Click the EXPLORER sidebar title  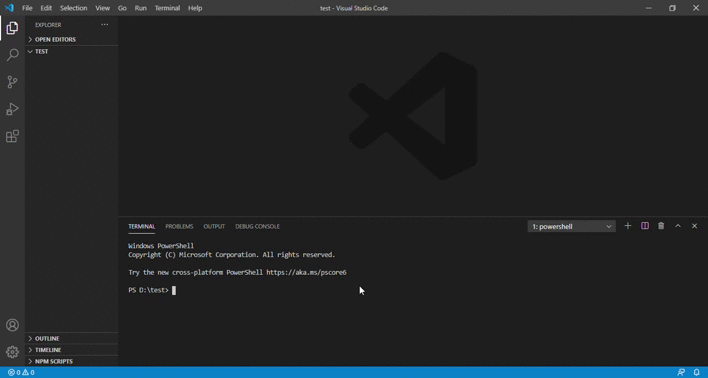[x=48, y=25]
